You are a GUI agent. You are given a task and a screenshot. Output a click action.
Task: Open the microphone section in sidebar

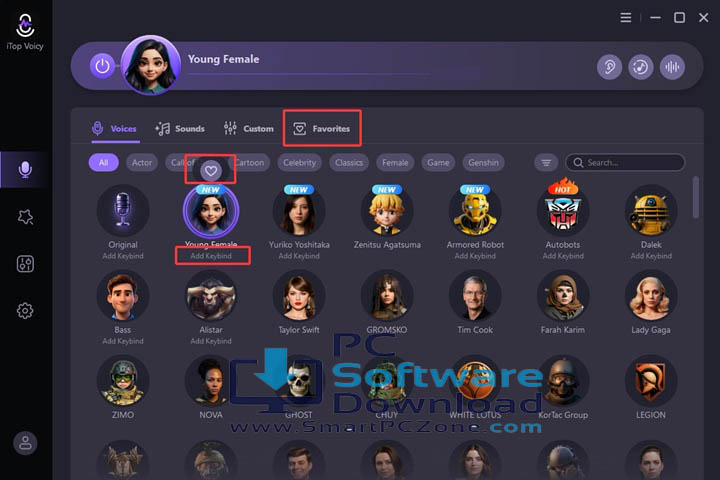coord(25,169)
